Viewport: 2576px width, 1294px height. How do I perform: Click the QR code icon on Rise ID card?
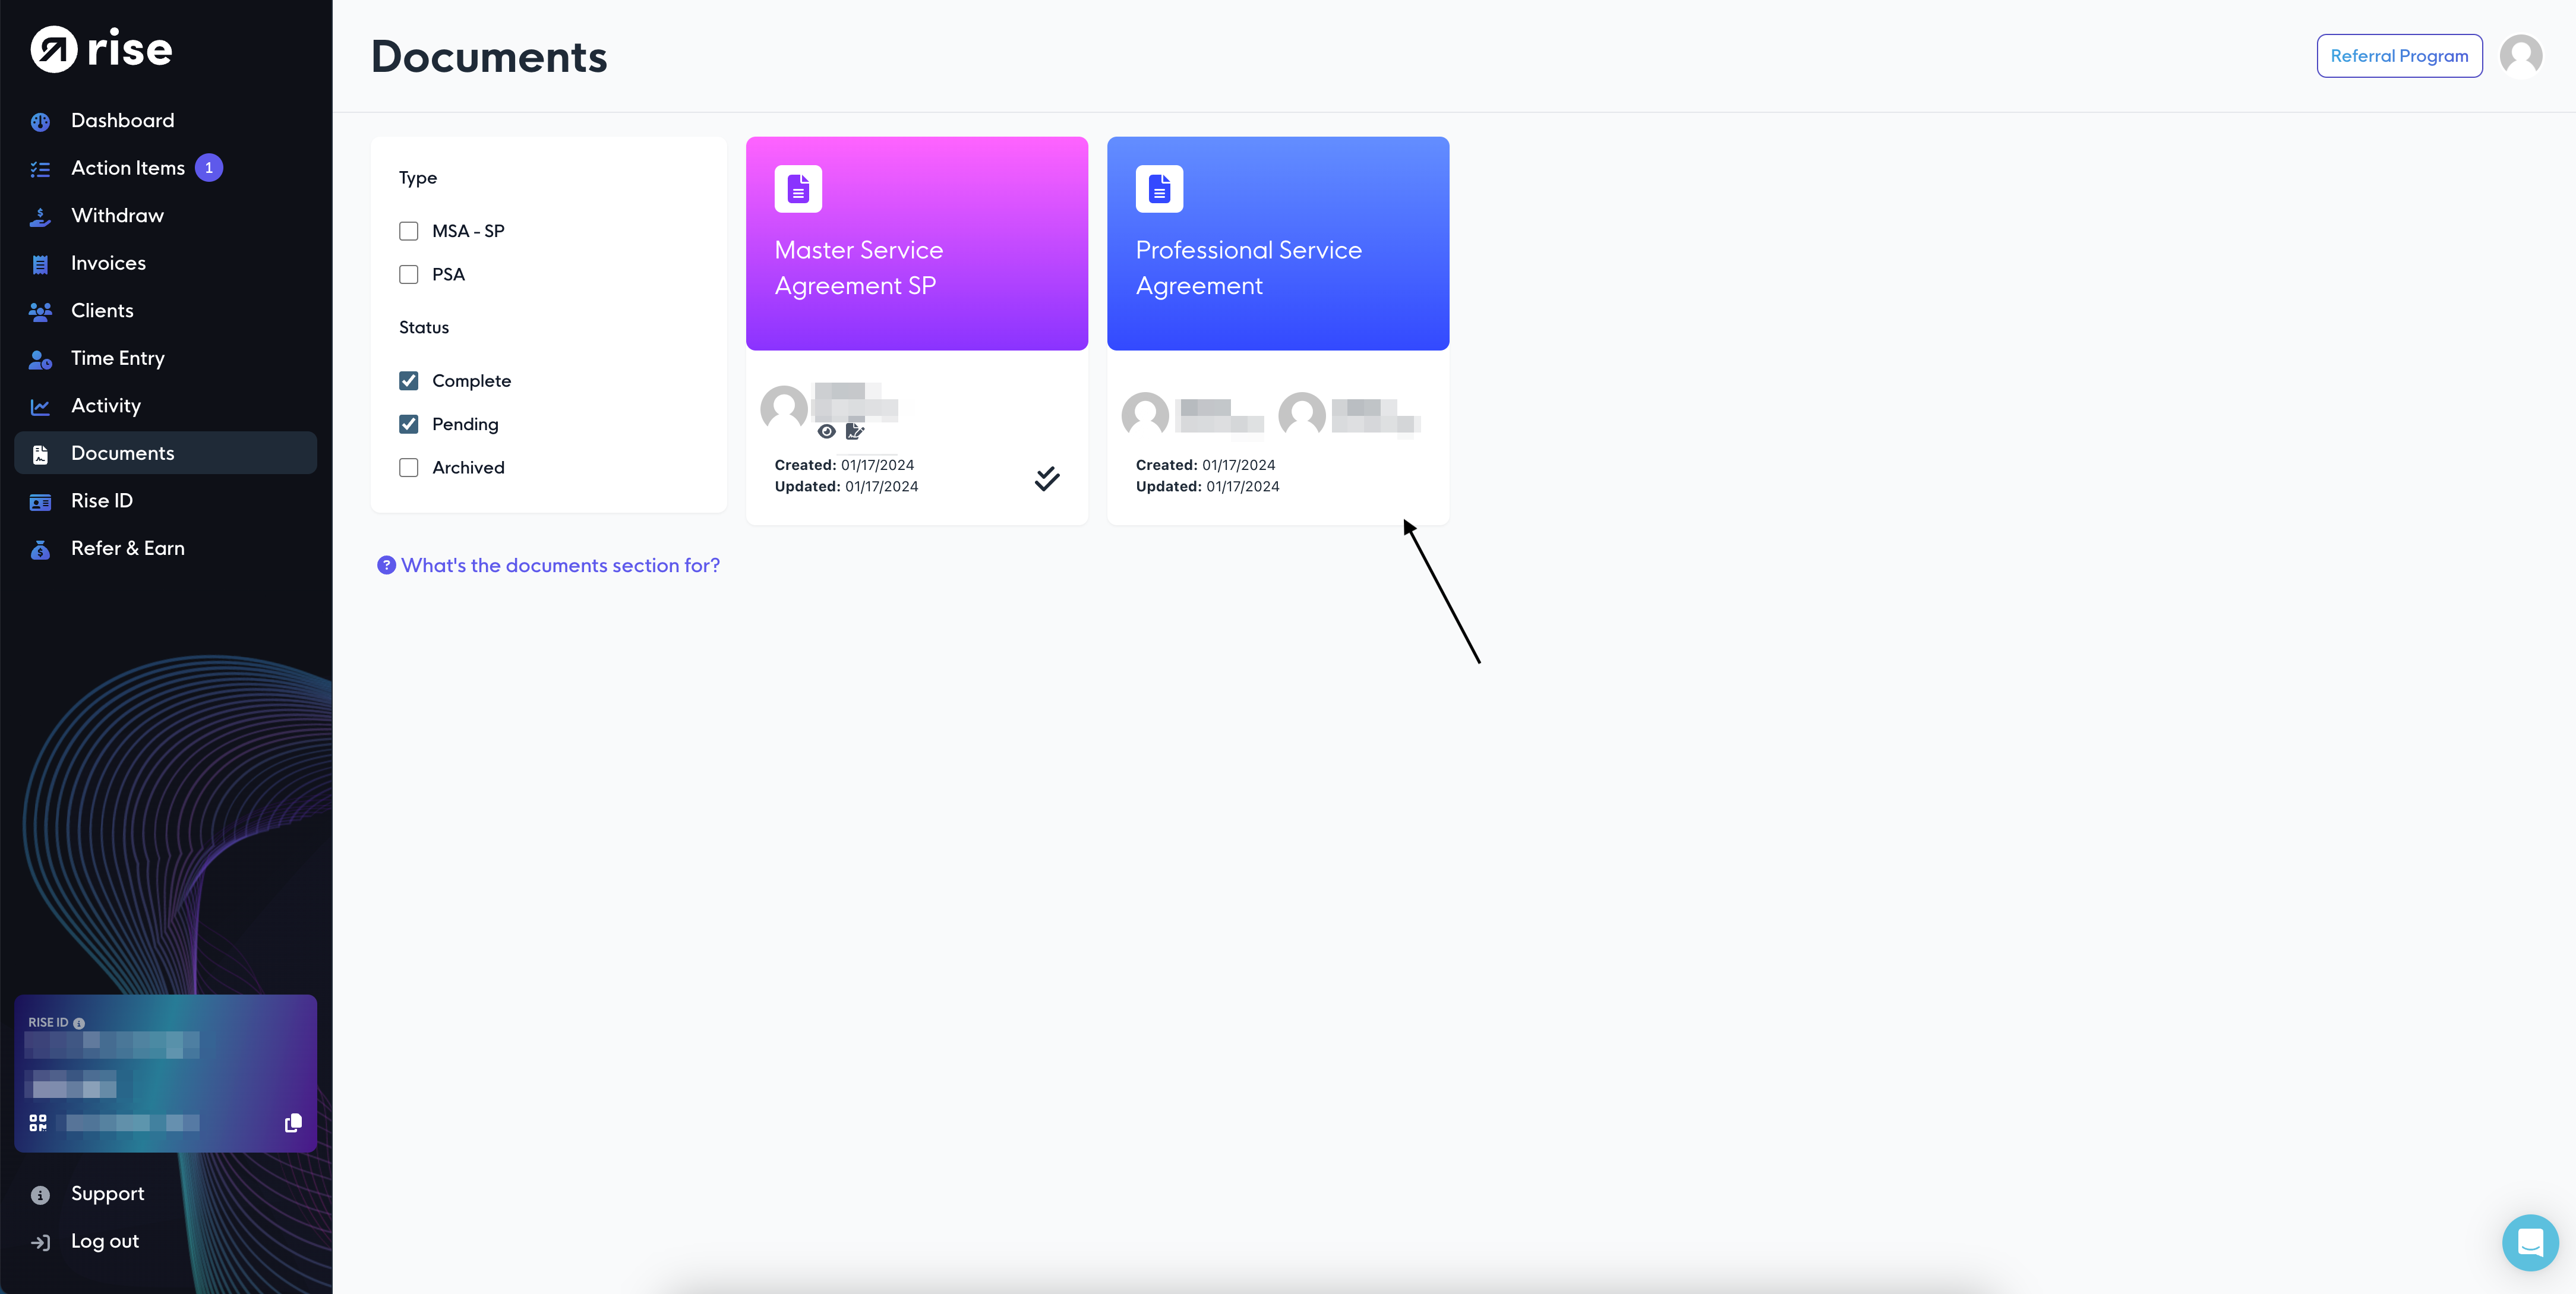pyautogui.click(x=38, y=1123)
